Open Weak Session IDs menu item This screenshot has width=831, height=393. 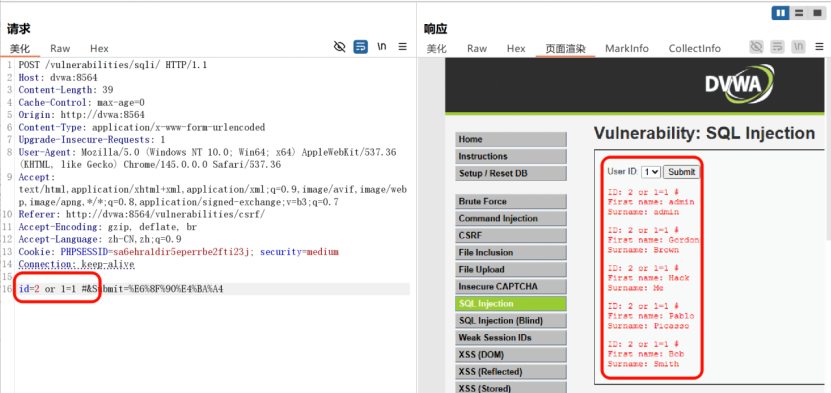(511, 337)
